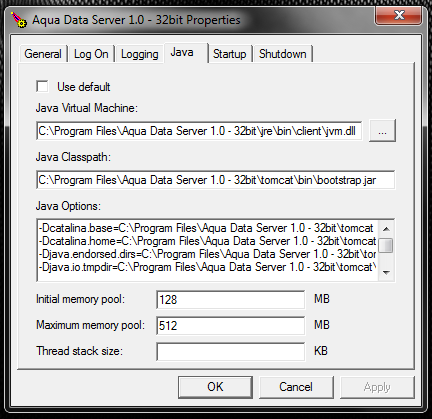432x419 pixels.
Task: Switch to the Logging tab
Action: click(139, 54)
